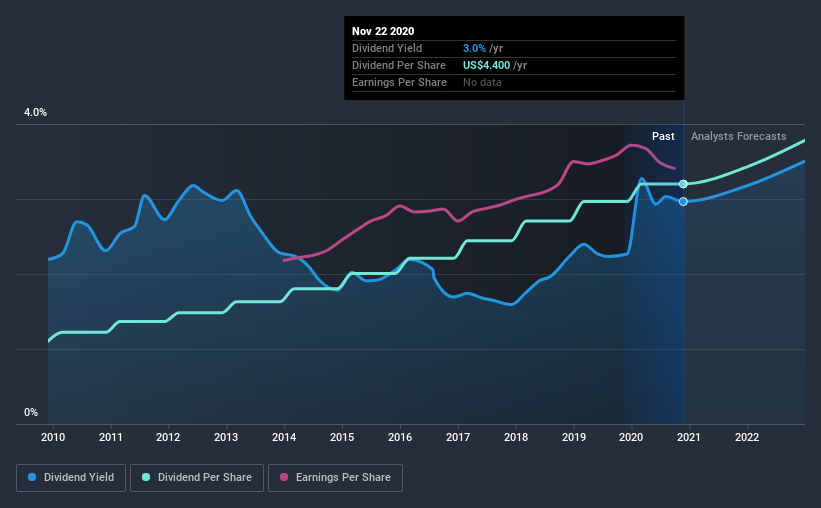
Task: Click the pink Earnings Per Share legend dot
Action: [284, 477]
